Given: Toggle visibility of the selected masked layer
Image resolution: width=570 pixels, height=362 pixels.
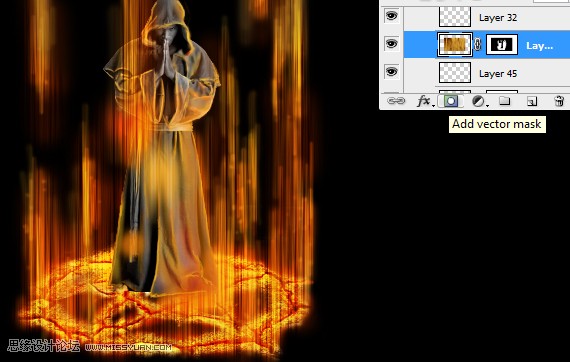Looking at the screenshot, I should click(x=392, y=44).
